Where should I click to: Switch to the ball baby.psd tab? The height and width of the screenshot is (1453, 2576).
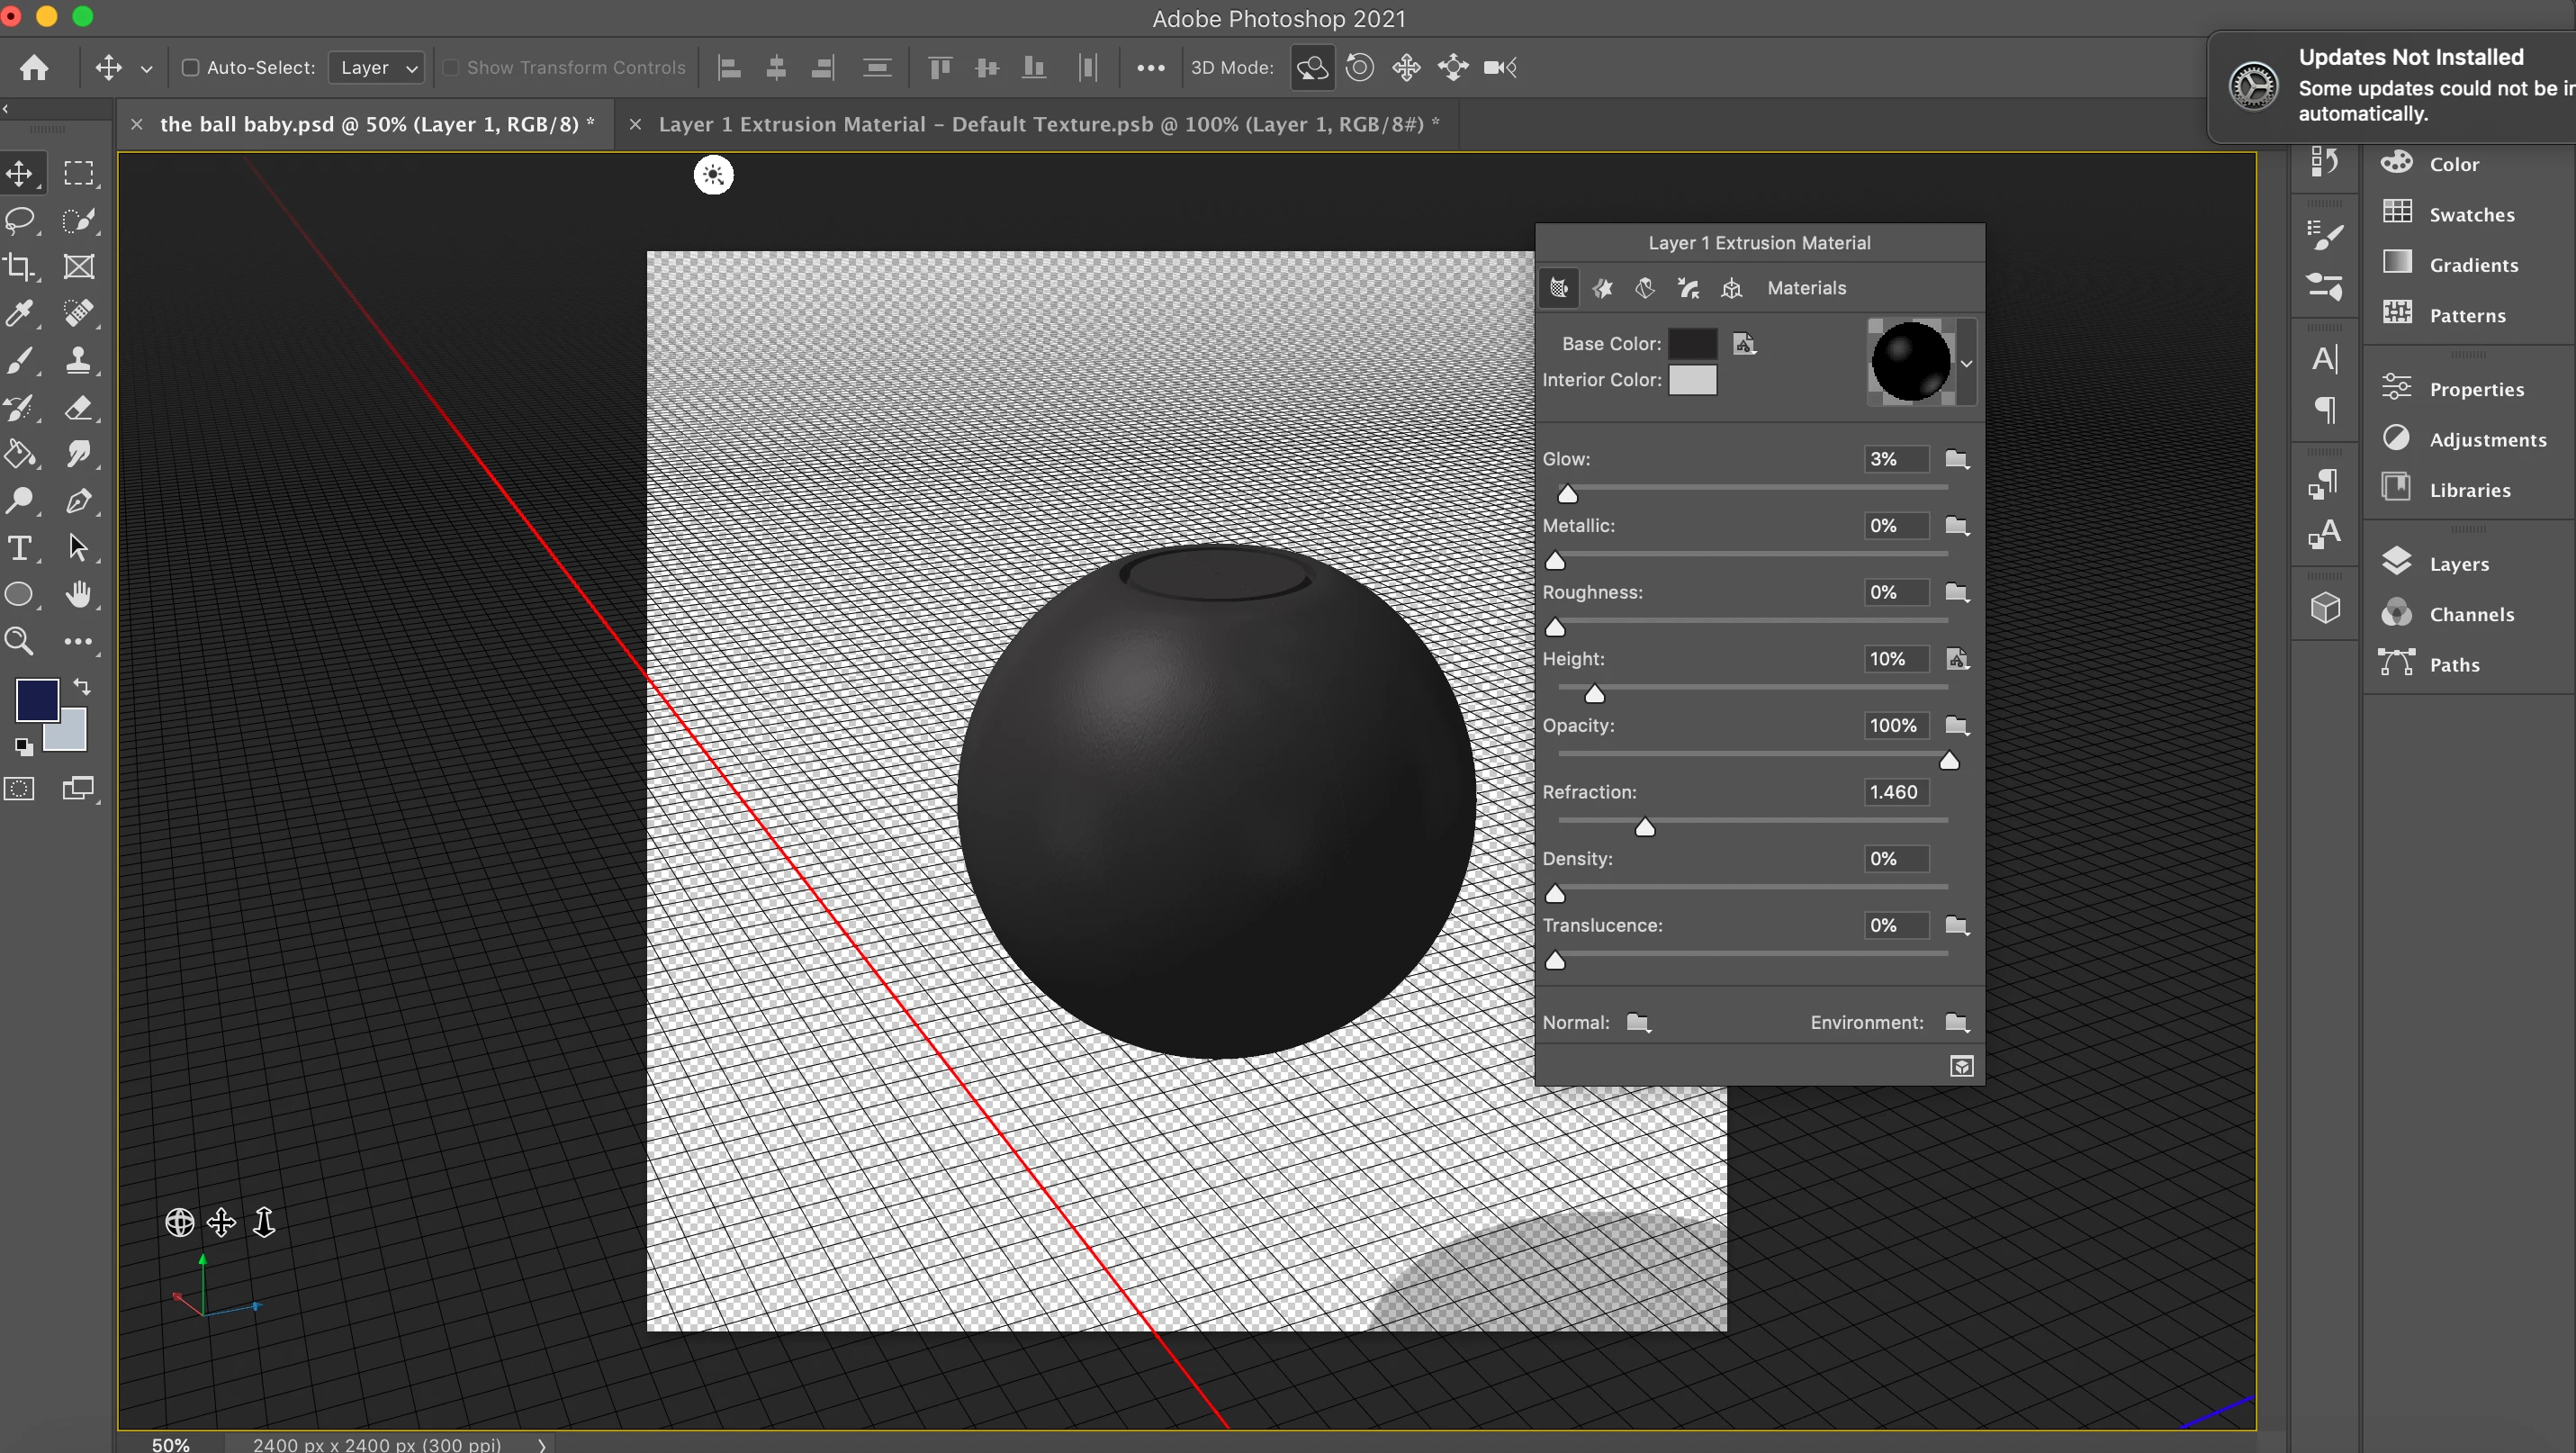point(376,124)
